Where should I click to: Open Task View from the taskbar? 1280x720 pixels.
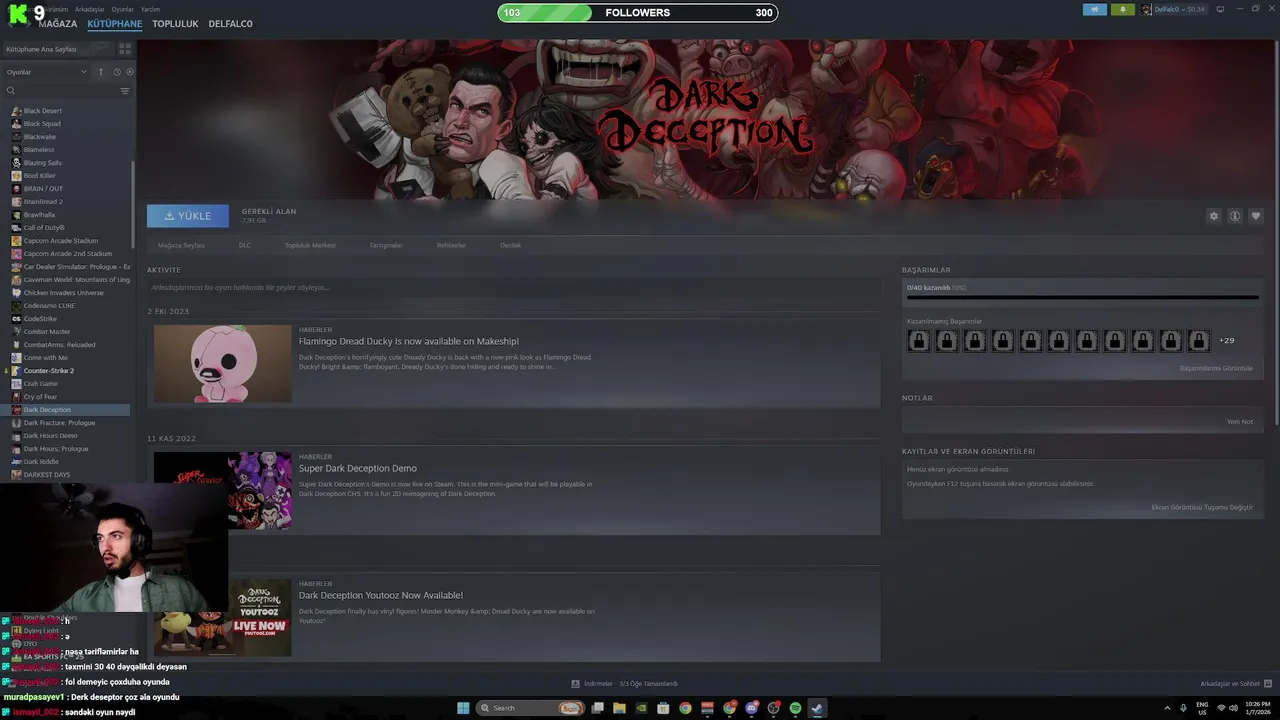coord(597,708)
